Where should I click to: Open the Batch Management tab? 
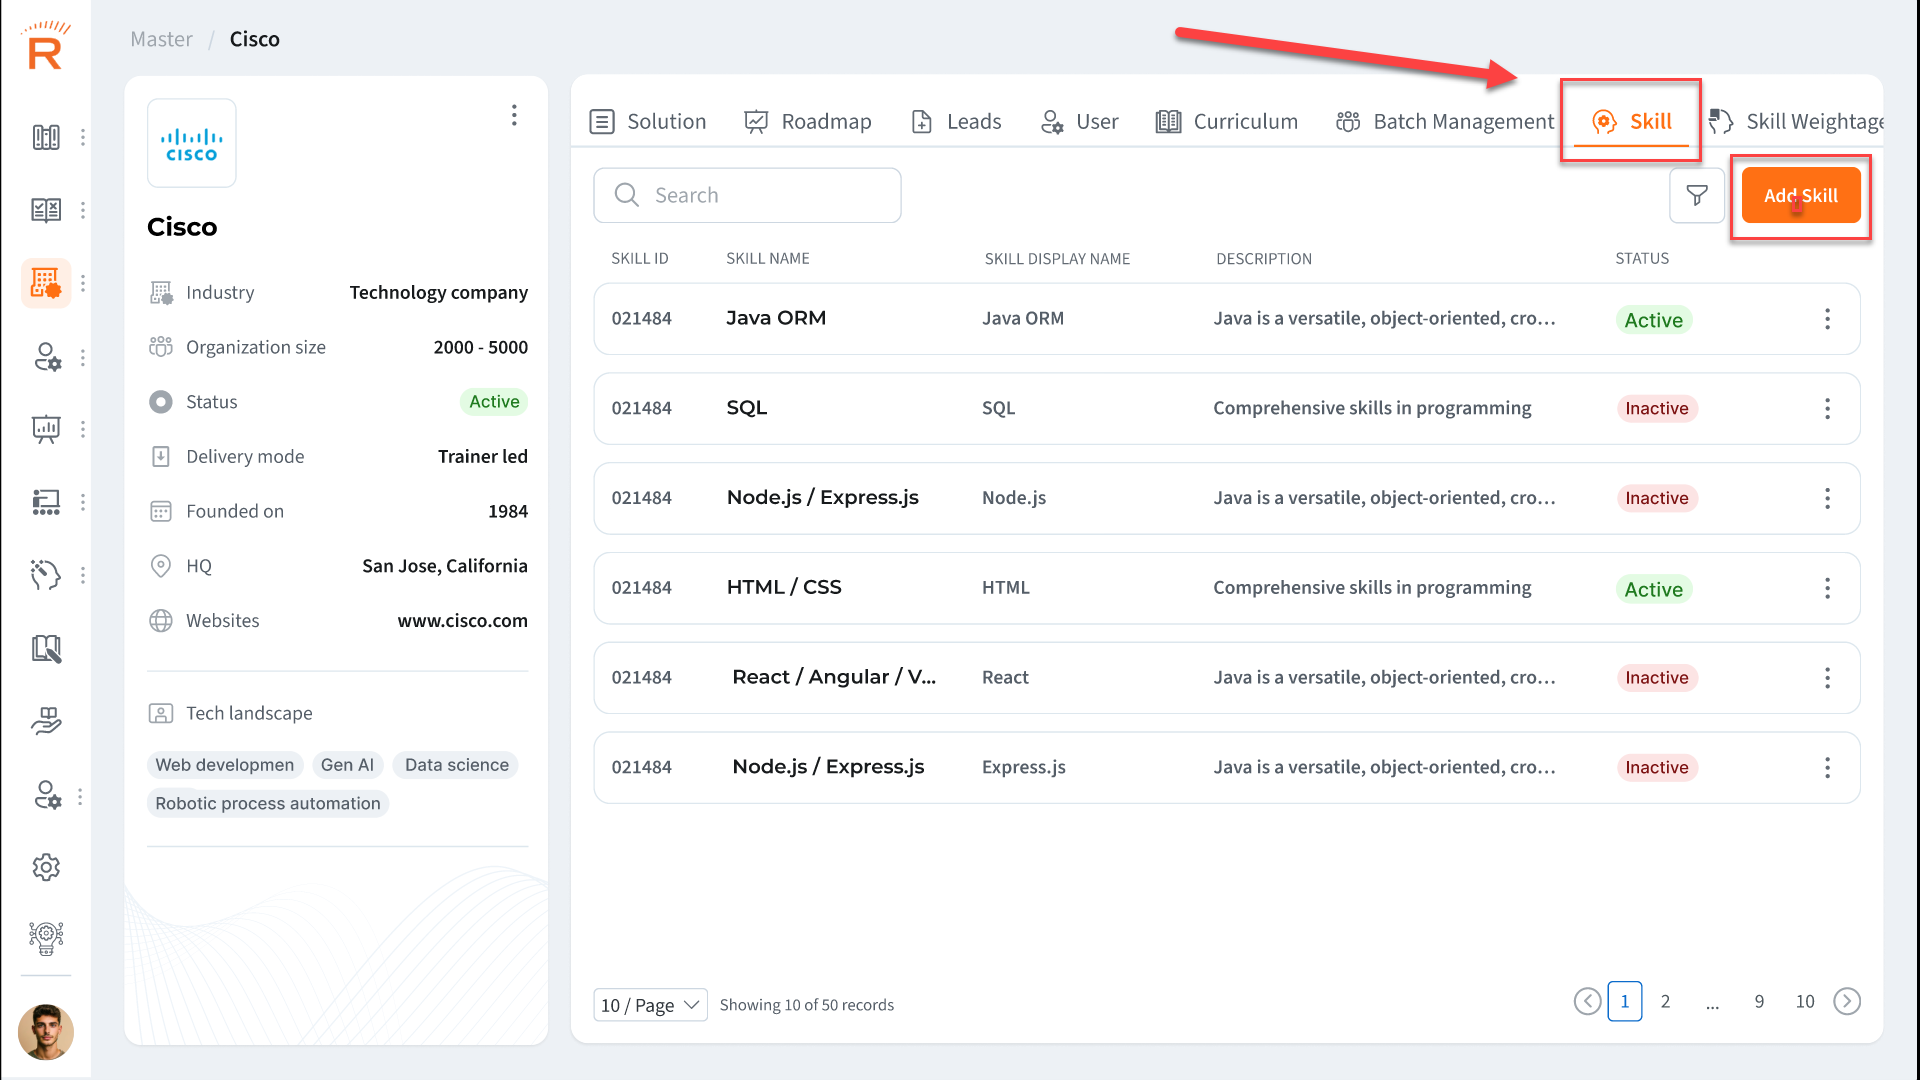coord(1445,121)
